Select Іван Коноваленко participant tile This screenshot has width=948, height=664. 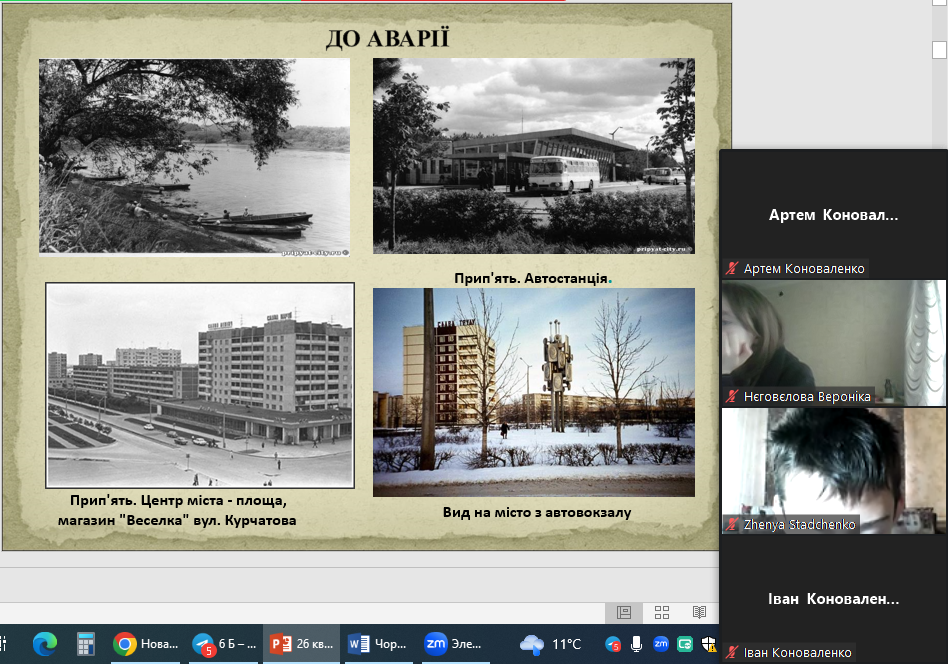tap(832, 599)
